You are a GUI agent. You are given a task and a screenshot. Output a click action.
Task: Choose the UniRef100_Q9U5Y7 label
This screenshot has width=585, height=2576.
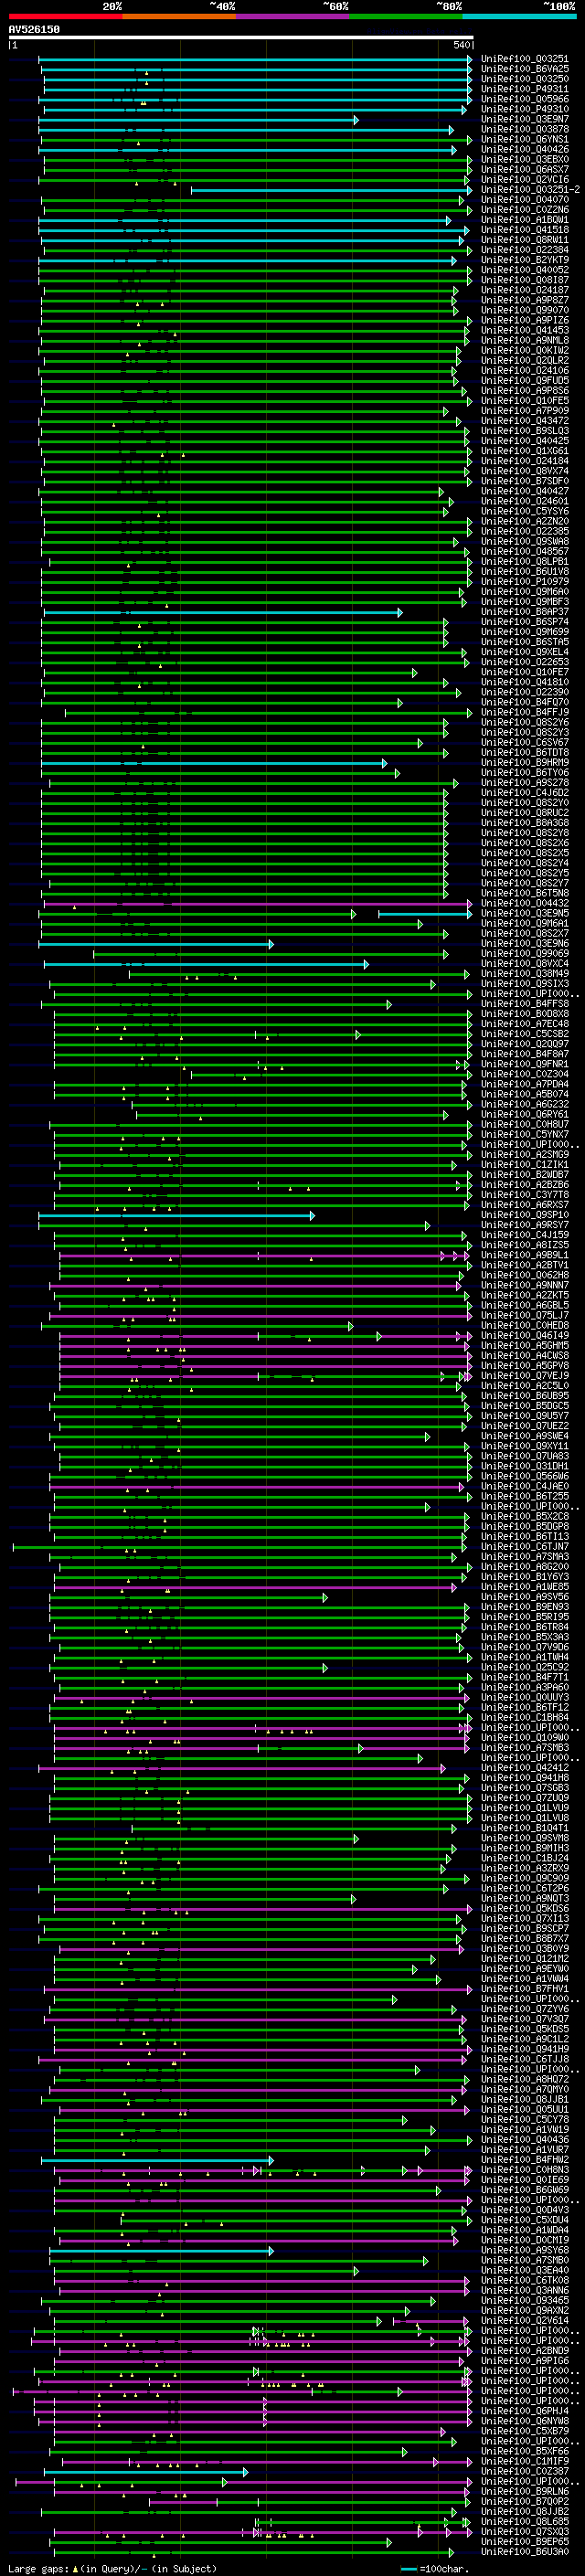point(524,1416)
